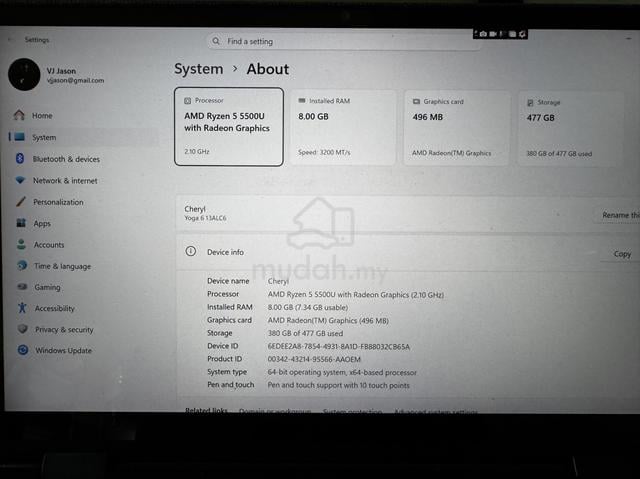Click the search magnifier icon

pyautogui.click(x=216, y=41)
